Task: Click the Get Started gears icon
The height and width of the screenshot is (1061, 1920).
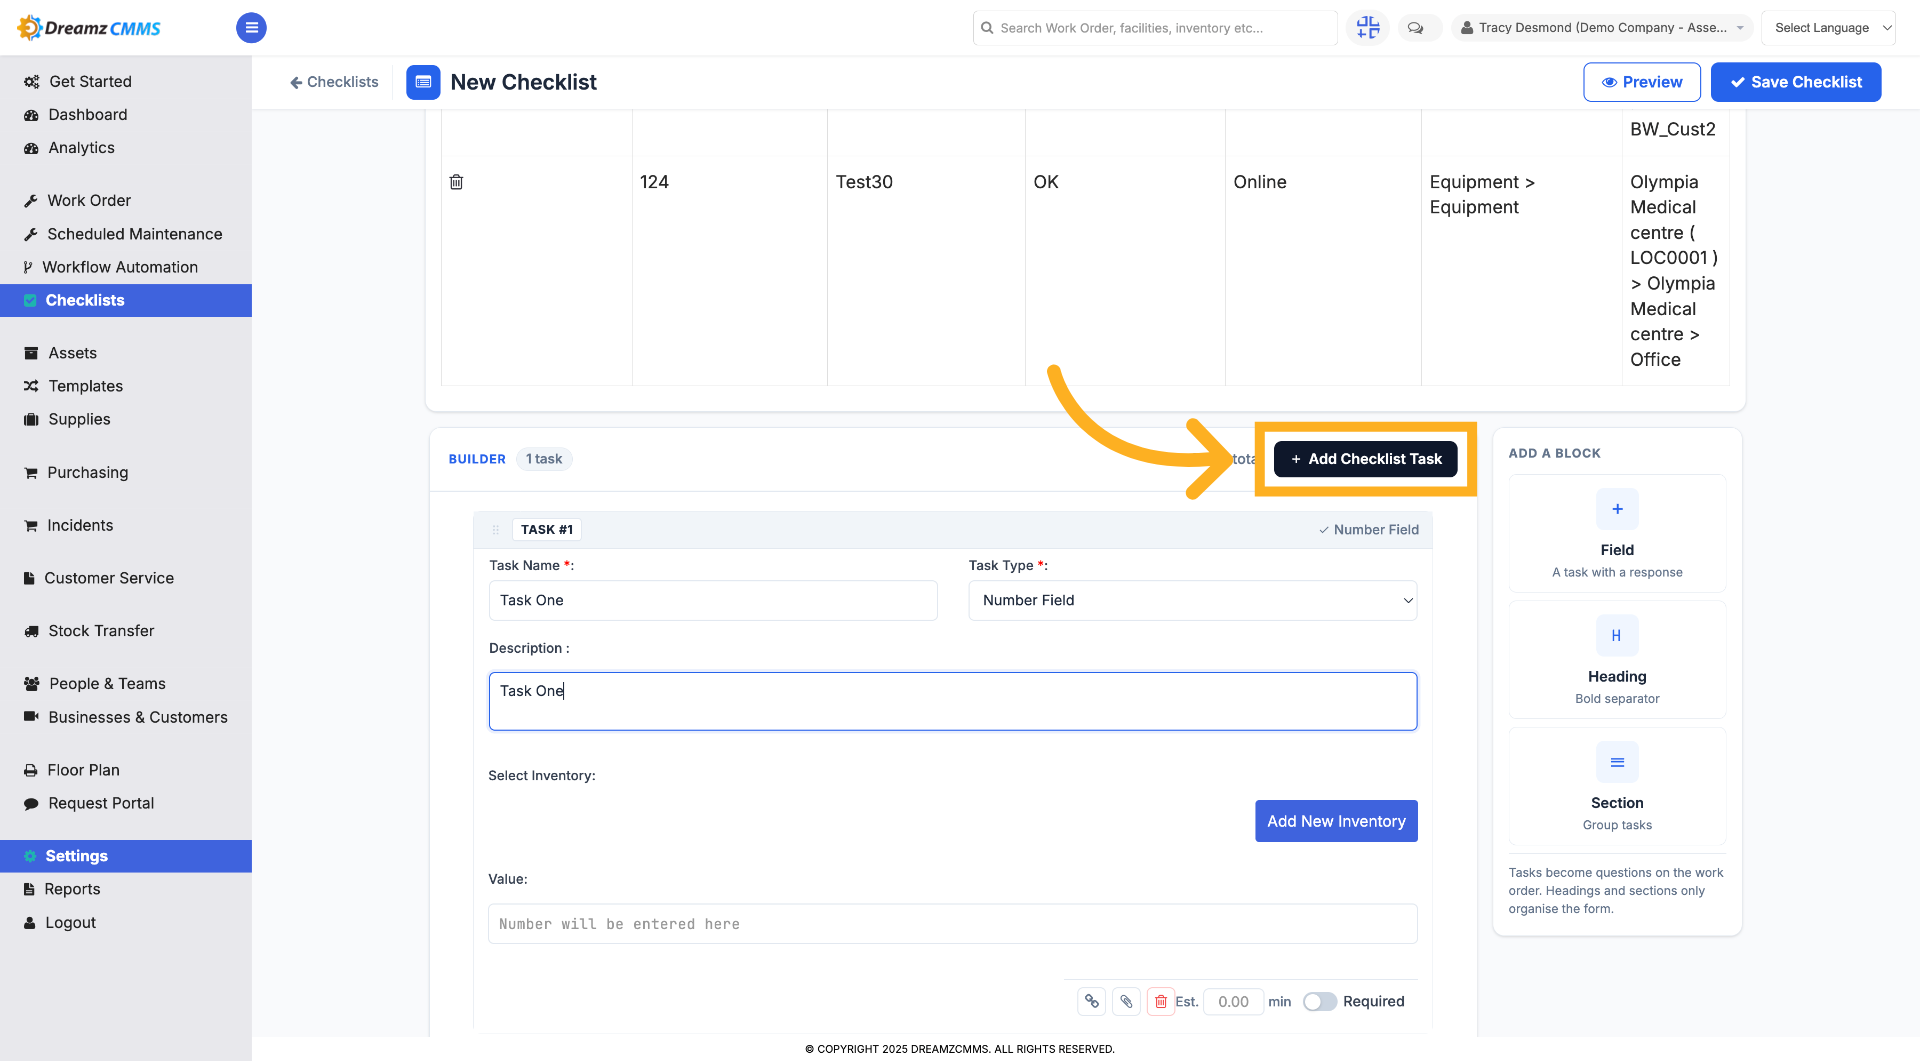Action: [x=31, y=82]
